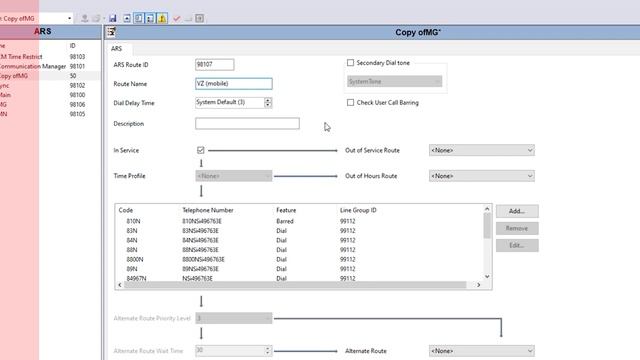Open the Alternate Route dropdown
Image resolution: width=640 pixels, height=360 pixels.
click(x=482, y=351)
